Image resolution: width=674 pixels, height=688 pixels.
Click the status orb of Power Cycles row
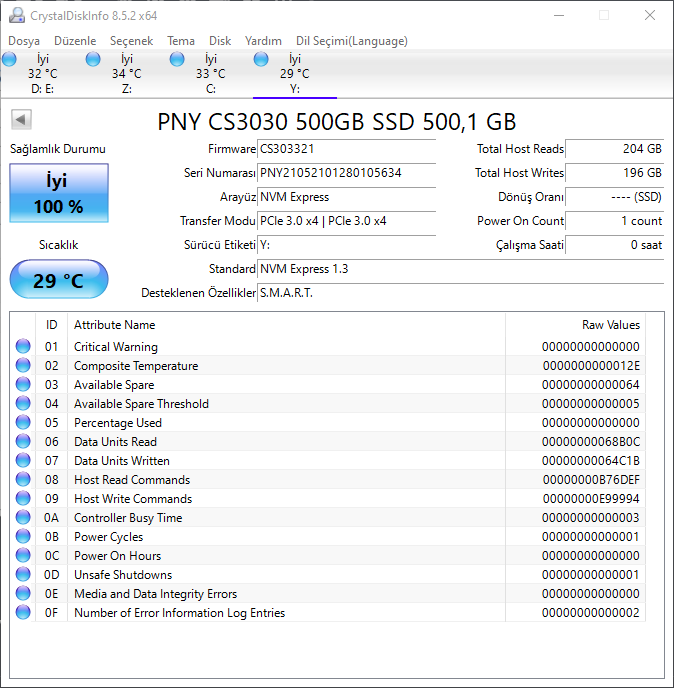pos(23,536)
